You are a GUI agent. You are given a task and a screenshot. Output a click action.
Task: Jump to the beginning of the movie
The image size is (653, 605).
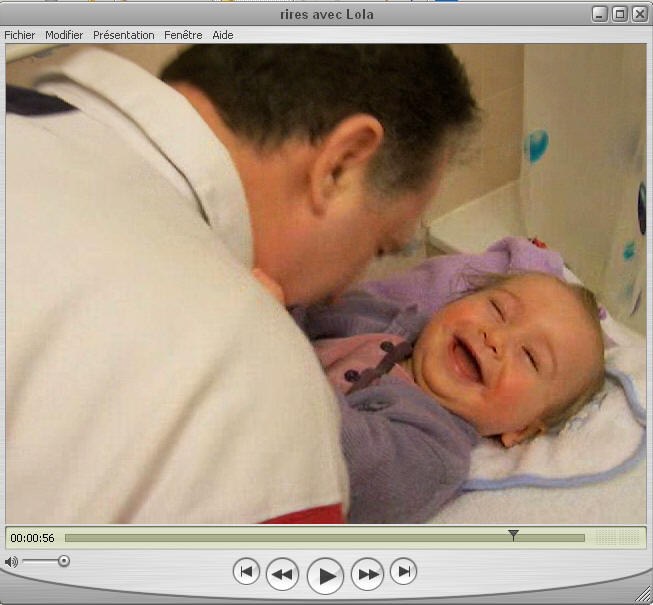[x=247, y=571]
